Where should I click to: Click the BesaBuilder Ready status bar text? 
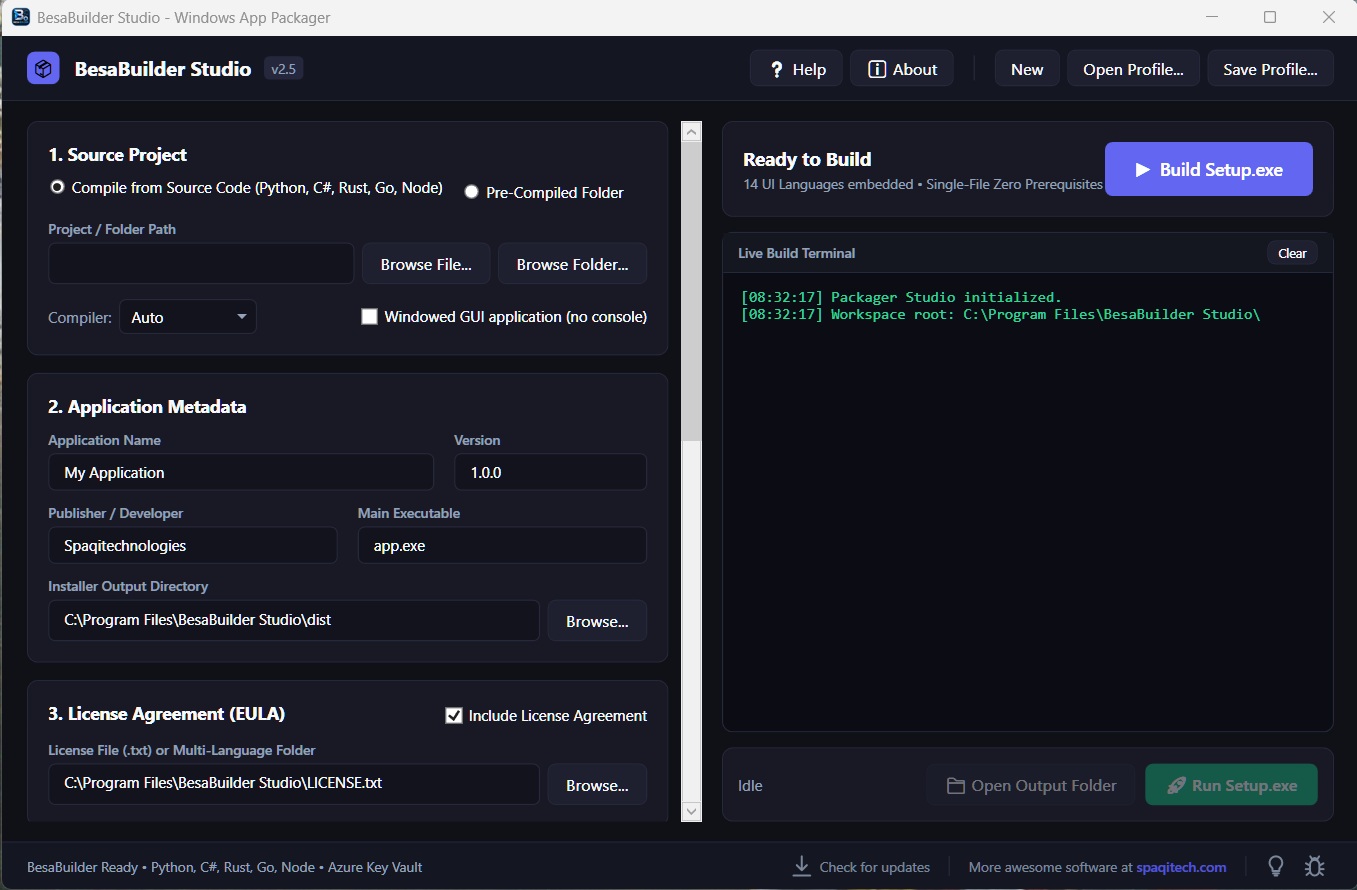pyautogui.click(x=224, y=867)
